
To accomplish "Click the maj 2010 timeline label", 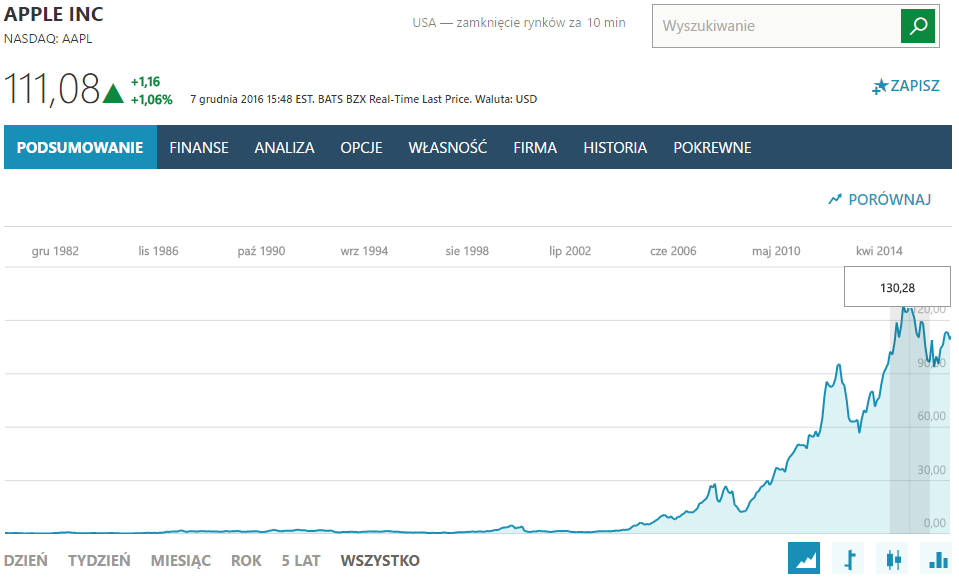I will pos(776,251).
